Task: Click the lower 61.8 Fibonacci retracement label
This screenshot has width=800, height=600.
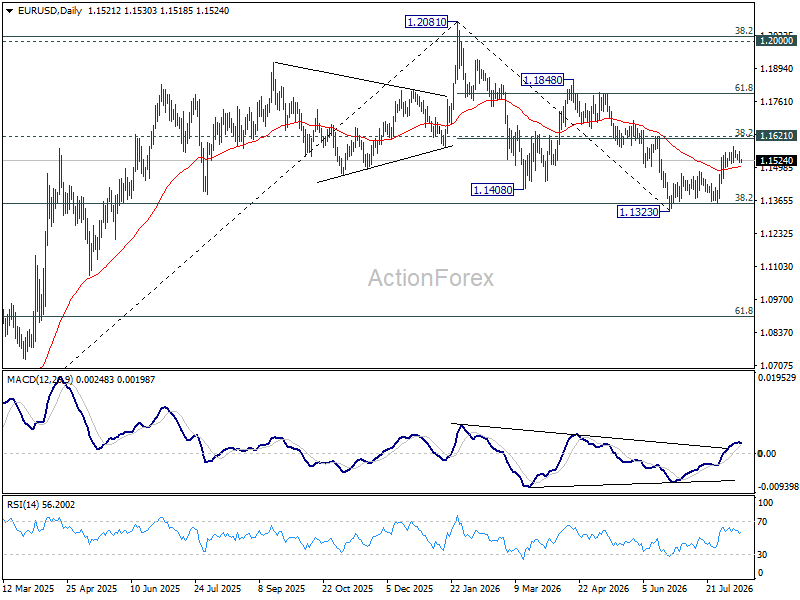Action: click(743, 311)
